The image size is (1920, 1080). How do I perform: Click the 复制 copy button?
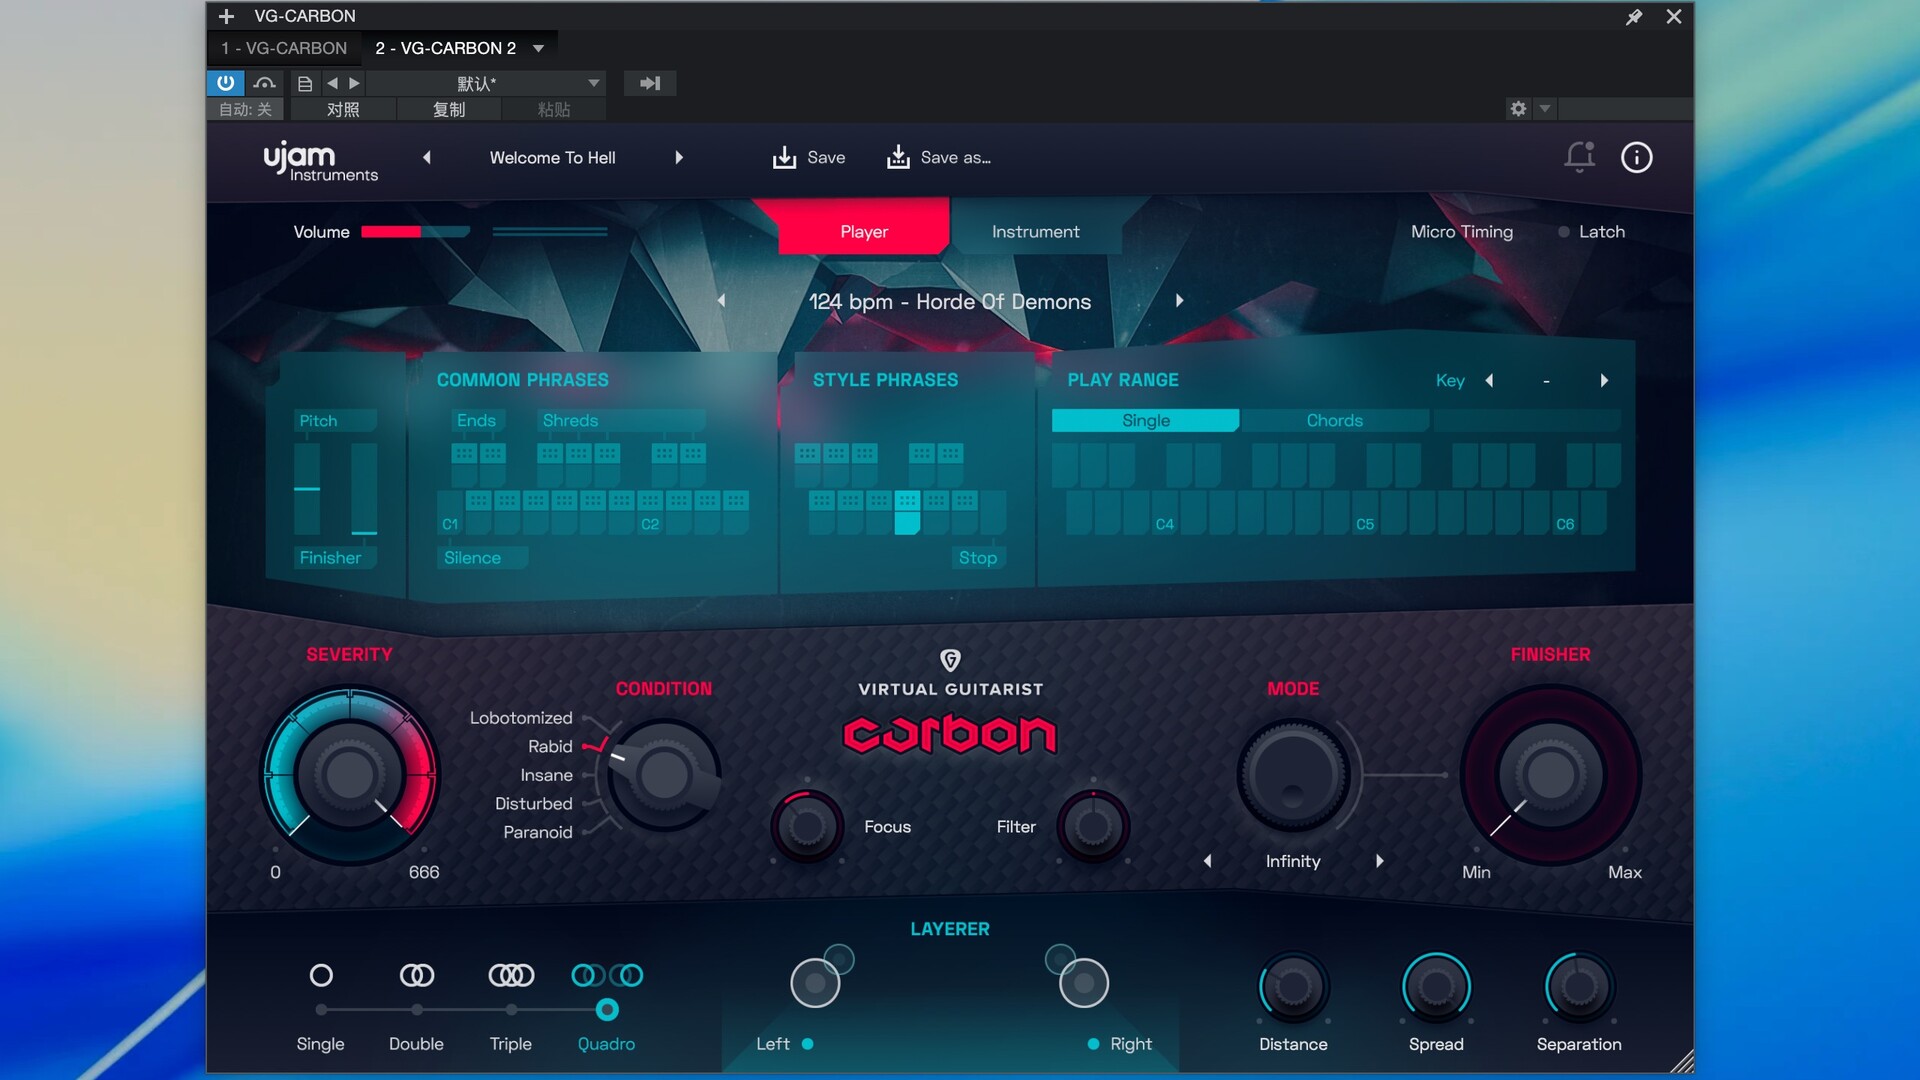pos(448,109)
